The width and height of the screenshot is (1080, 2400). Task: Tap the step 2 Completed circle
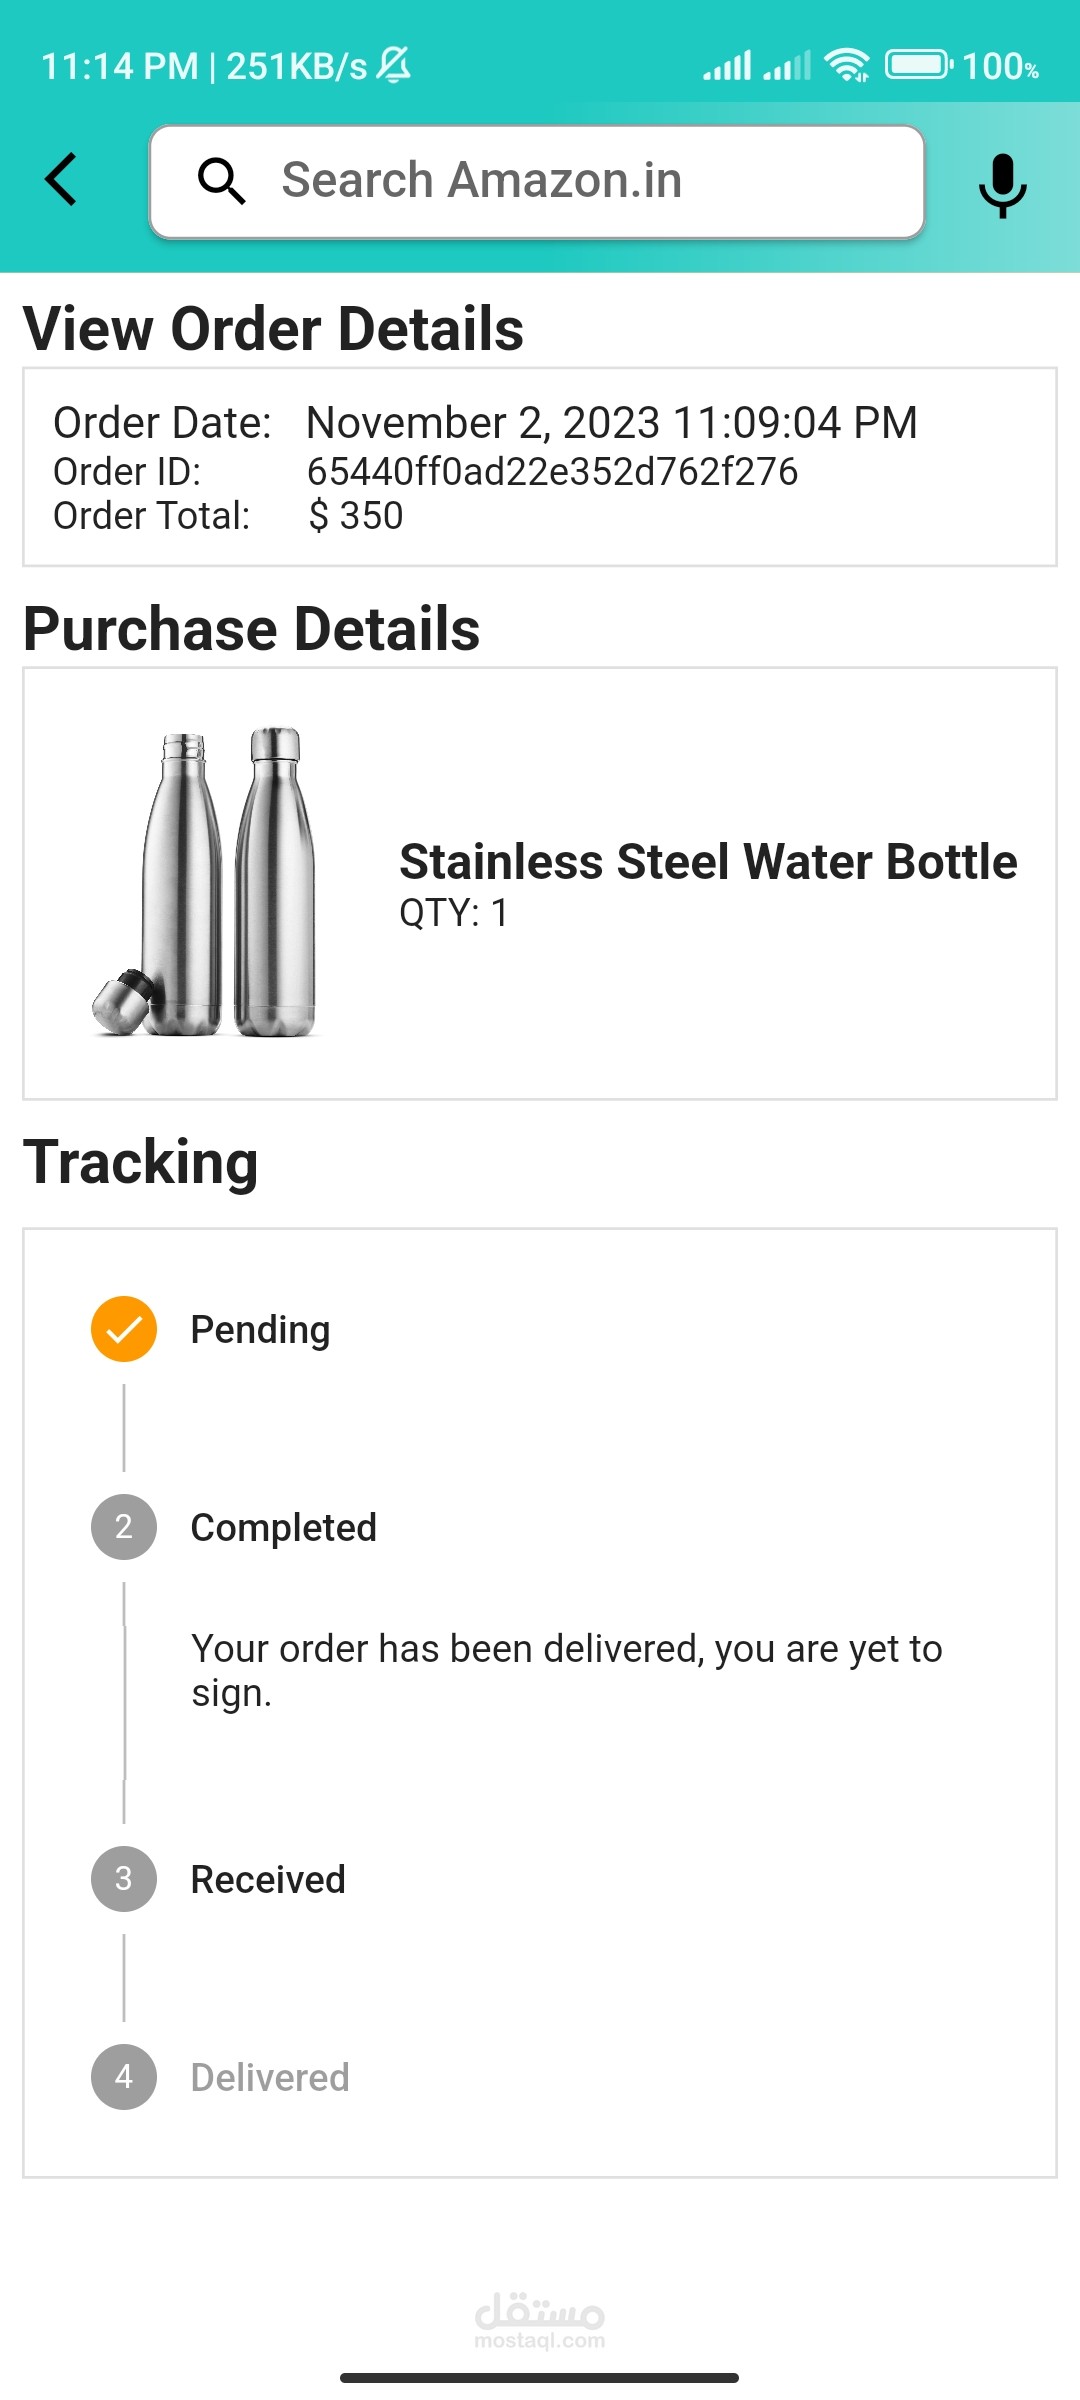click(124, 1527)
